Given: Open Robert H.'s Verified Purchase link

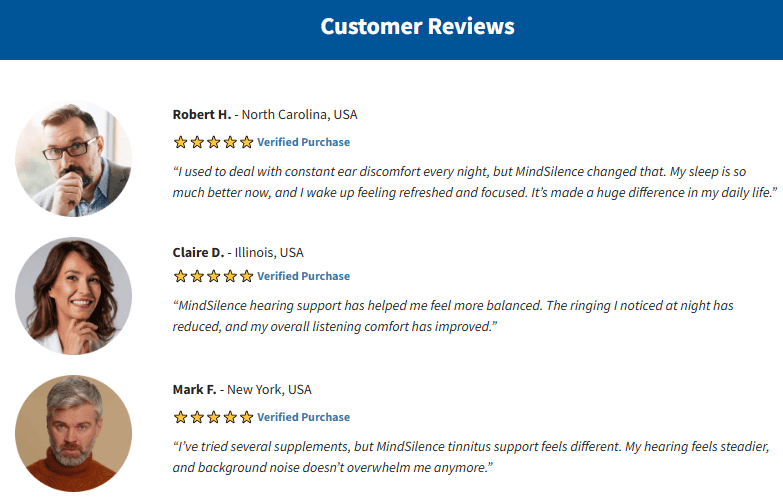Looking at the screenshot, I should (304, 142).
